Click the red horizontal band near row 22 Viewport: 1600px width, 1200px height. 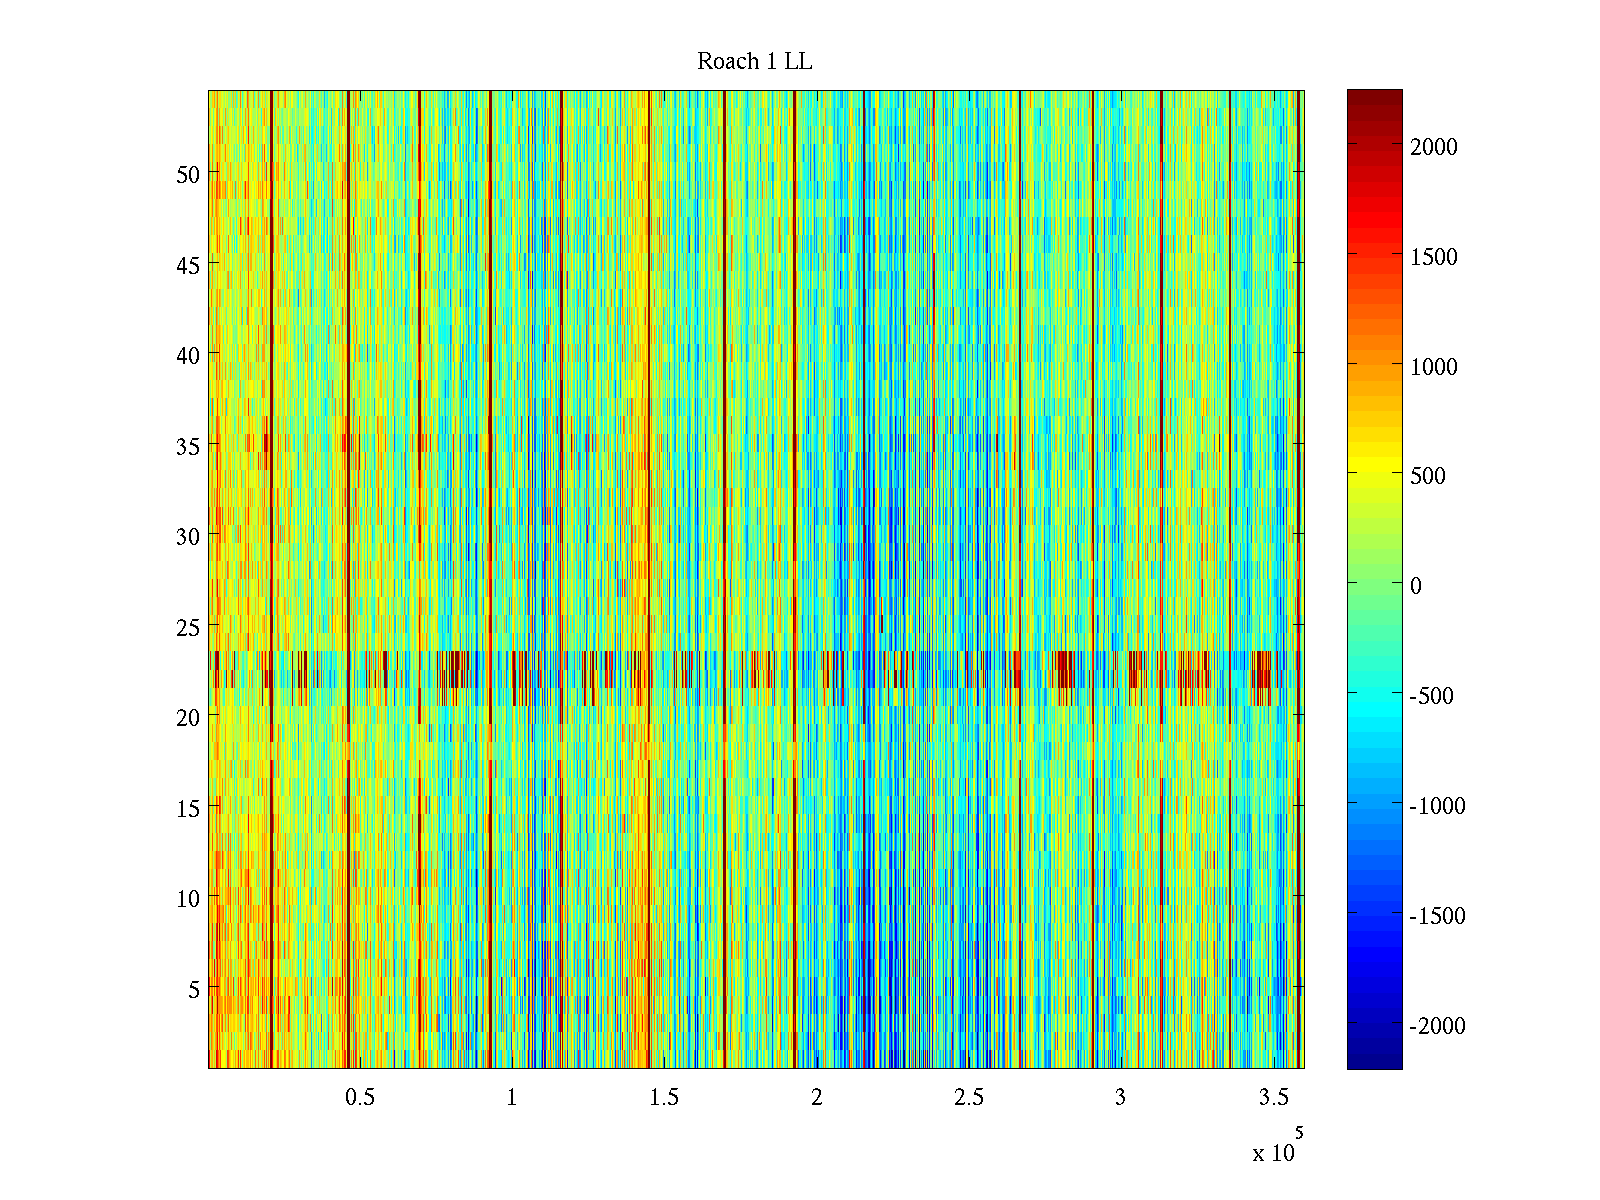pyautogui.click(x=1065, y=668)
